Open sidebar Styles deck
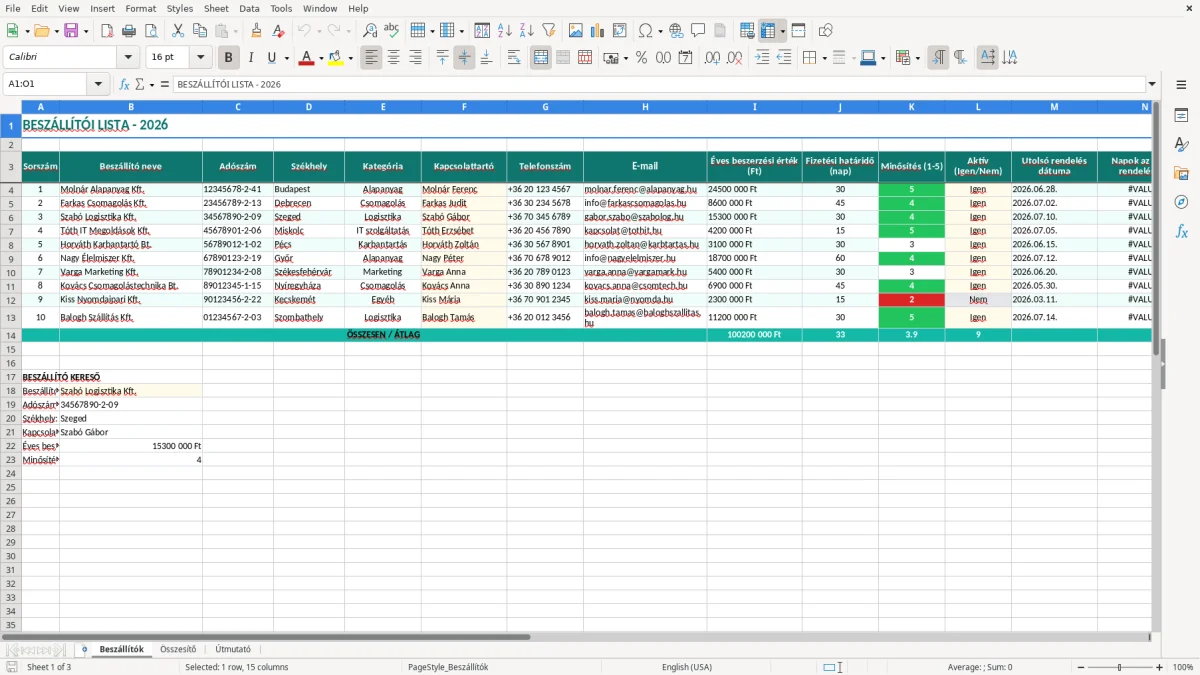 tap(1182, 145)
